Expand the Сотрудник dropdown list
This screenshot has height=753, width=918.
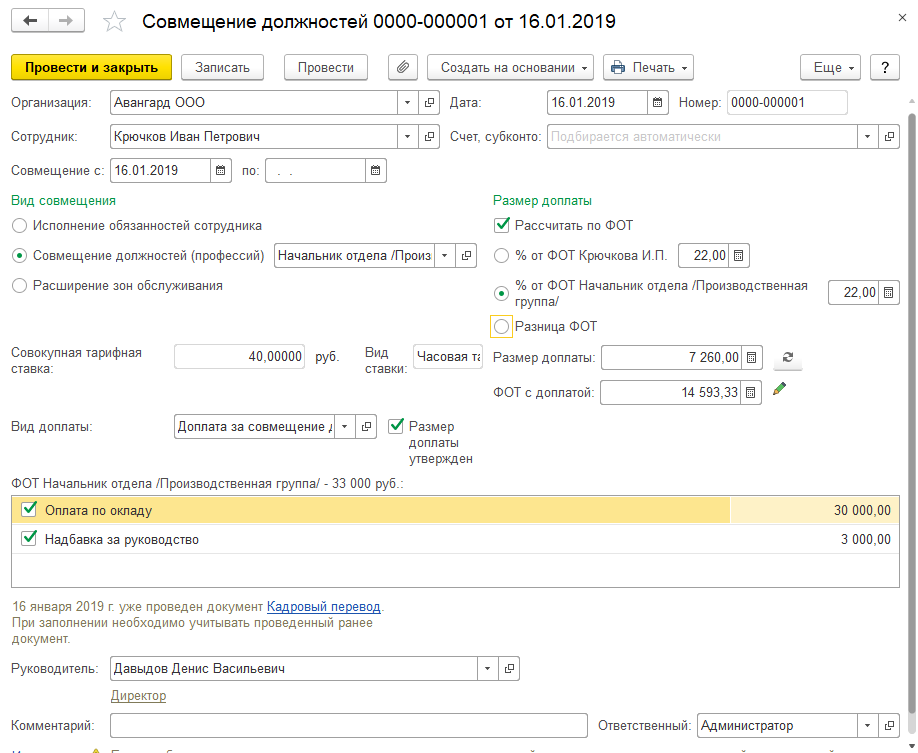[407, 136]
